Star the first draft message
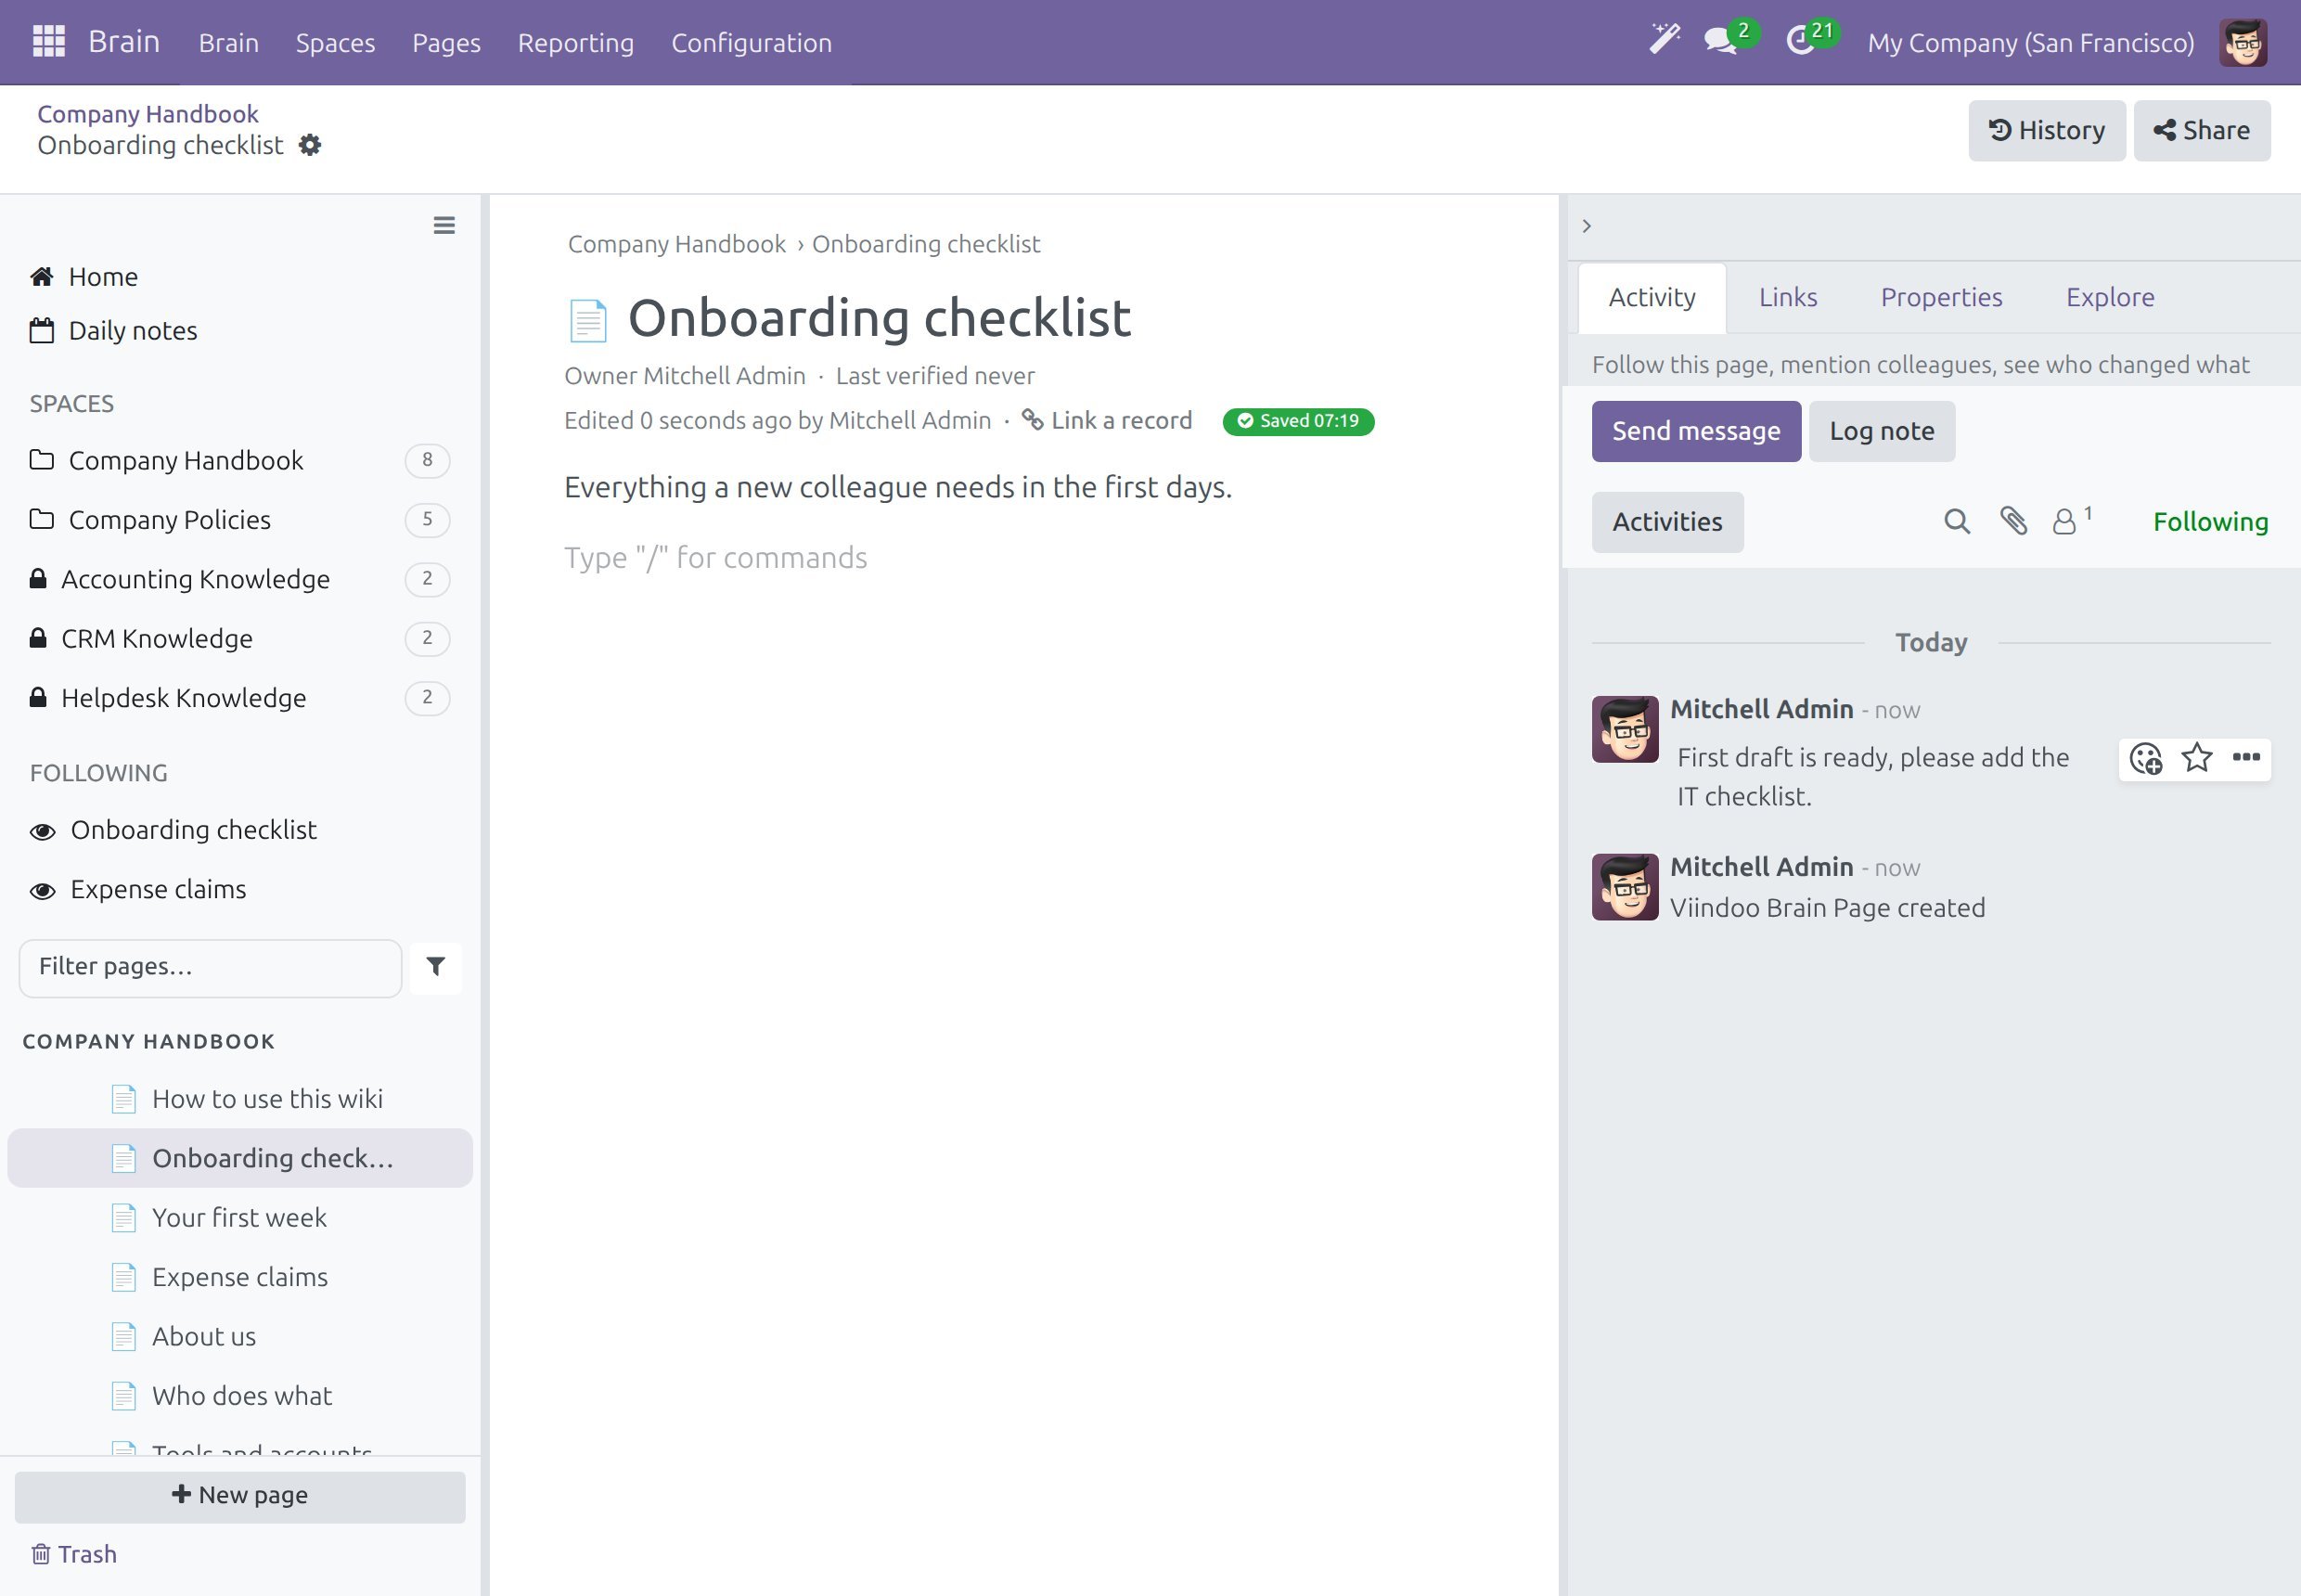Viewport: 2301px width, 1596px height. click(2196, 757)
